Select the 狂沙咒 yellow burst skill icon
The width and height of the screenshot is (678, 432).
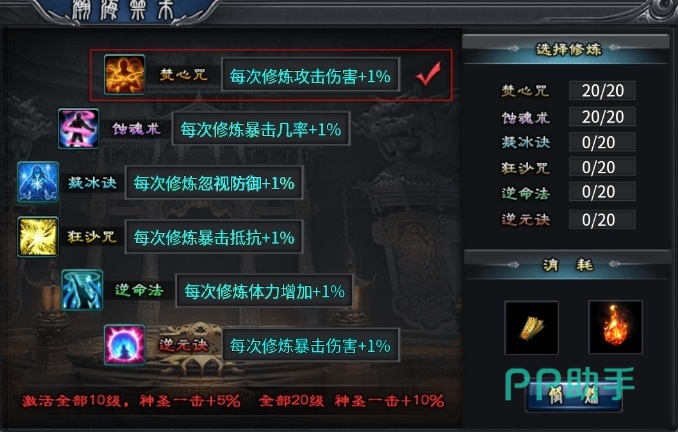[38, 237]
